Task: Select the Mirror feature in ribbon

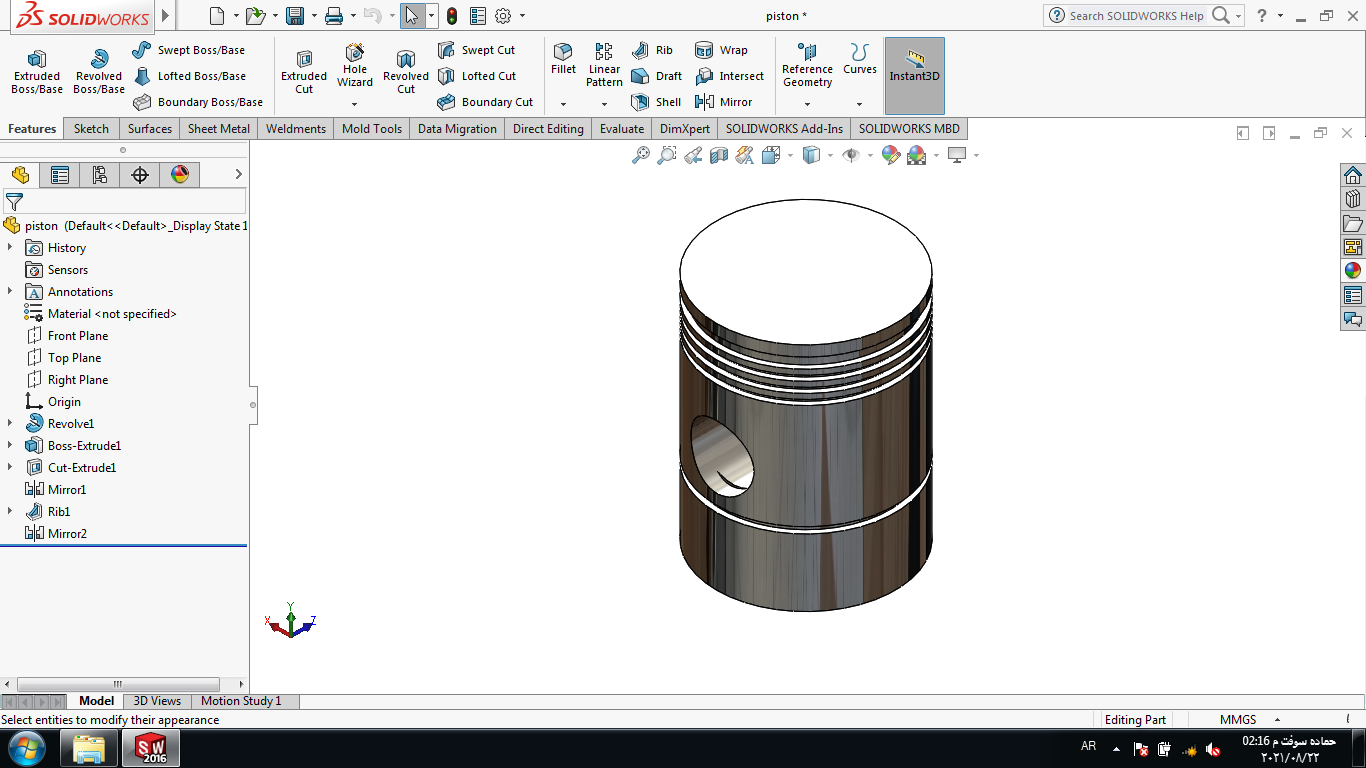Action: [x=723, y=102]
